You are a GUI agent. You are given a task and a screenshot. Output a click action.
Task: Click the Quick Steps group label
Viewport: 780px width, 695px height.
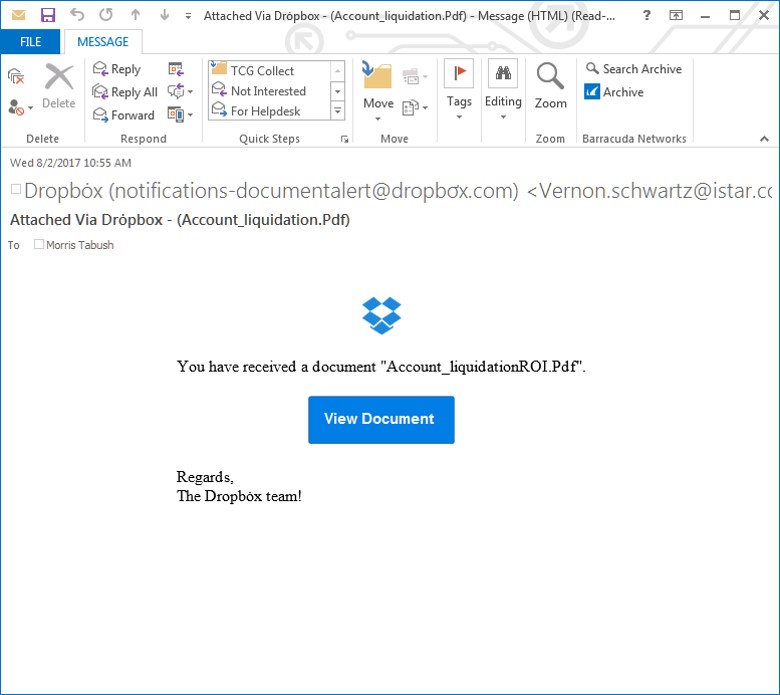tap(269, 139)
